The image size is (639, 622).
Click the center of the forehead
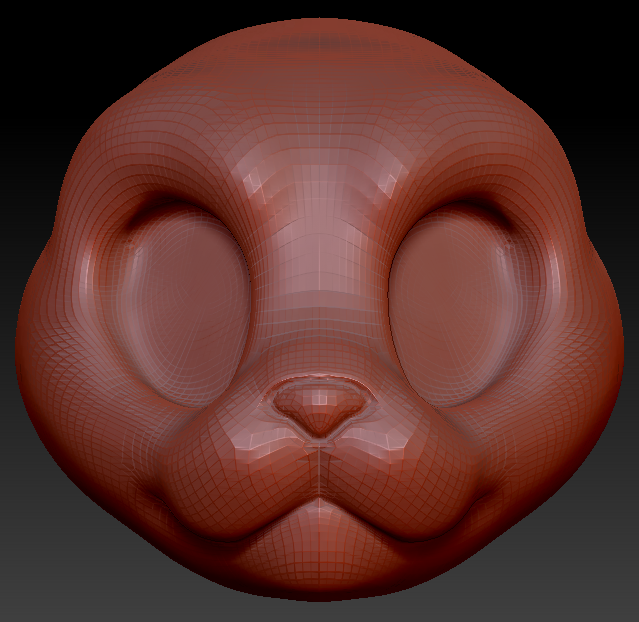tap(319, 150)
